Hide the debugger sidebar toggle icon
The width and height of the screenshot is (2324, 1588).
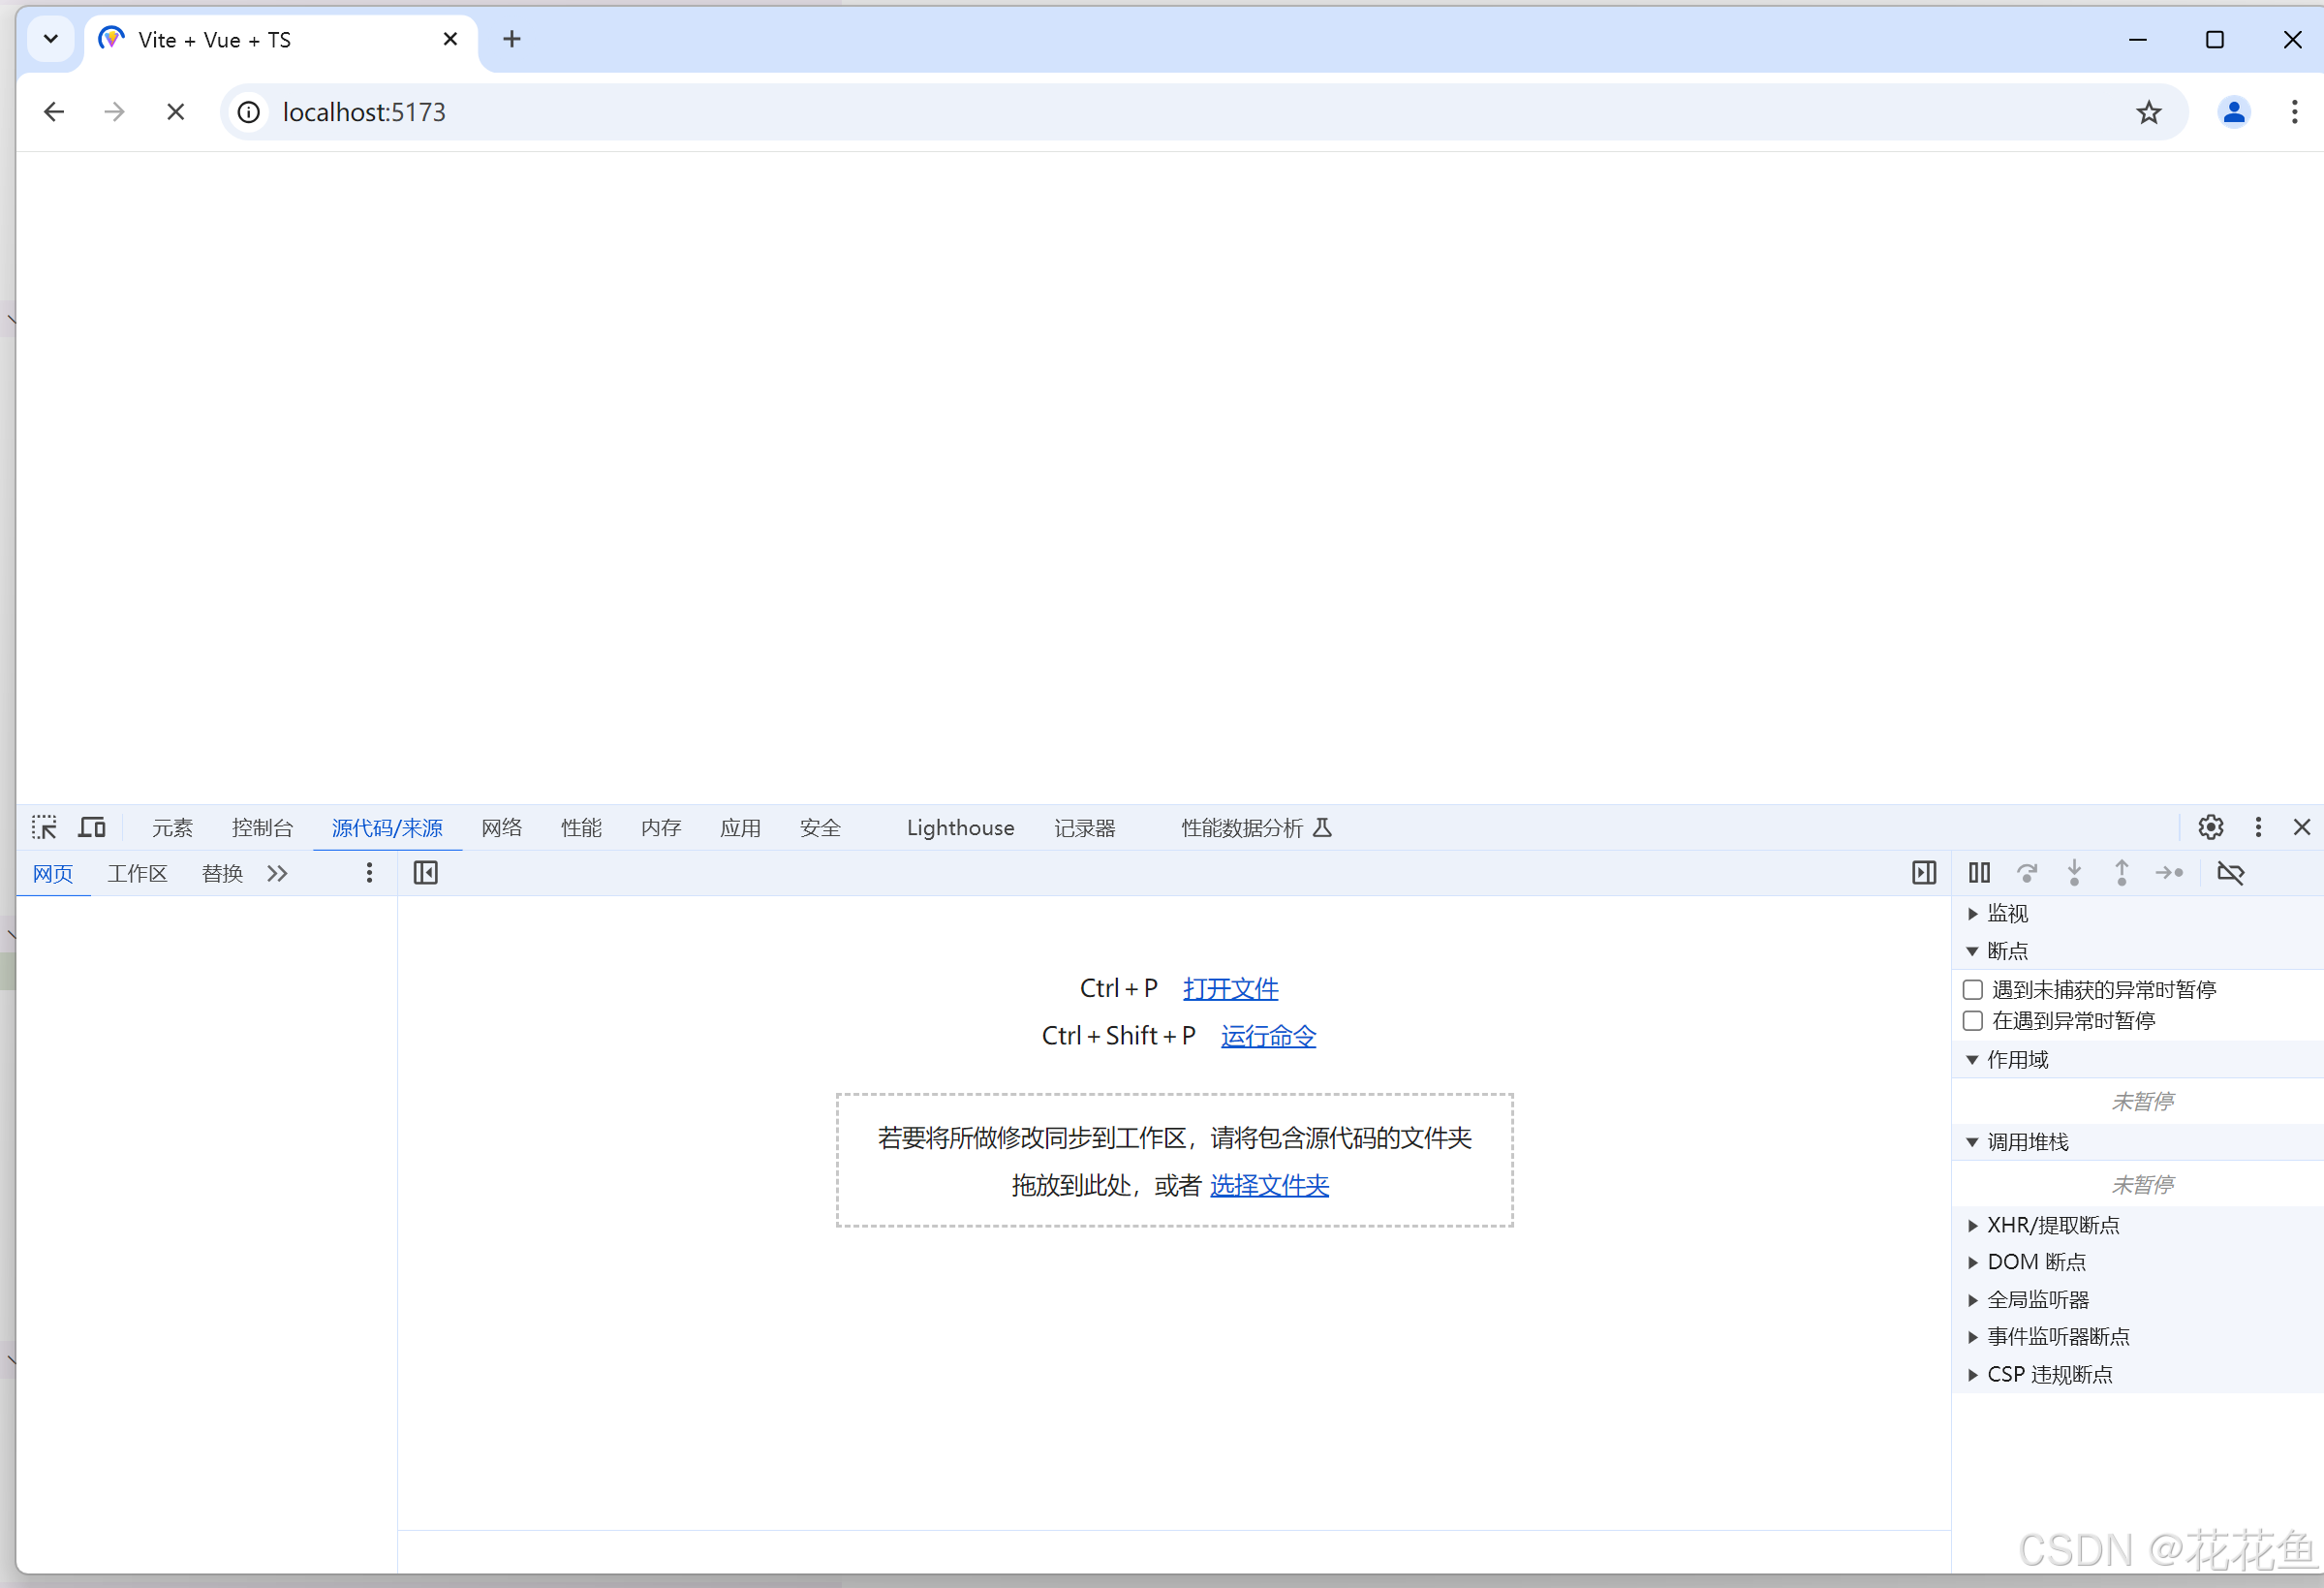coord(1924,873)
